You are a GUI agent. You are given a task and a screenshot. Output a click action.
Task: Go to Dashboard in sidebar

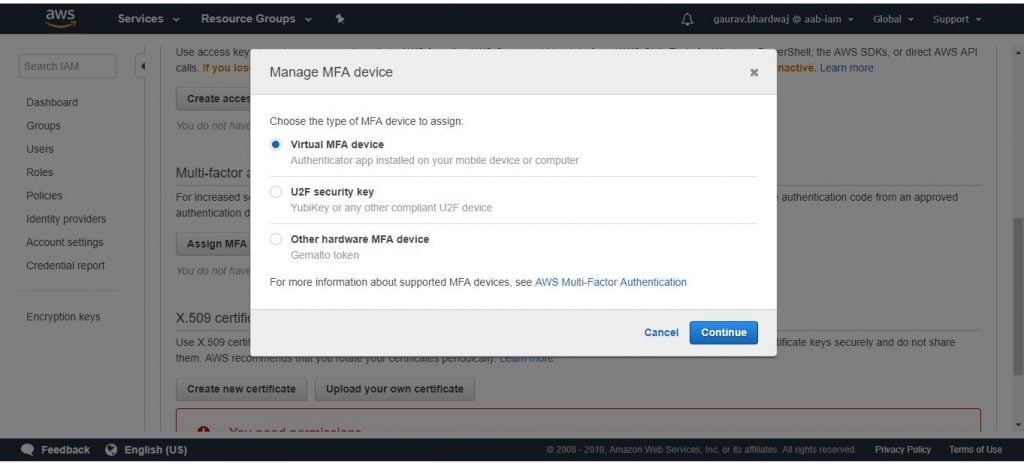pyautogui.click(x=52, y=103)
